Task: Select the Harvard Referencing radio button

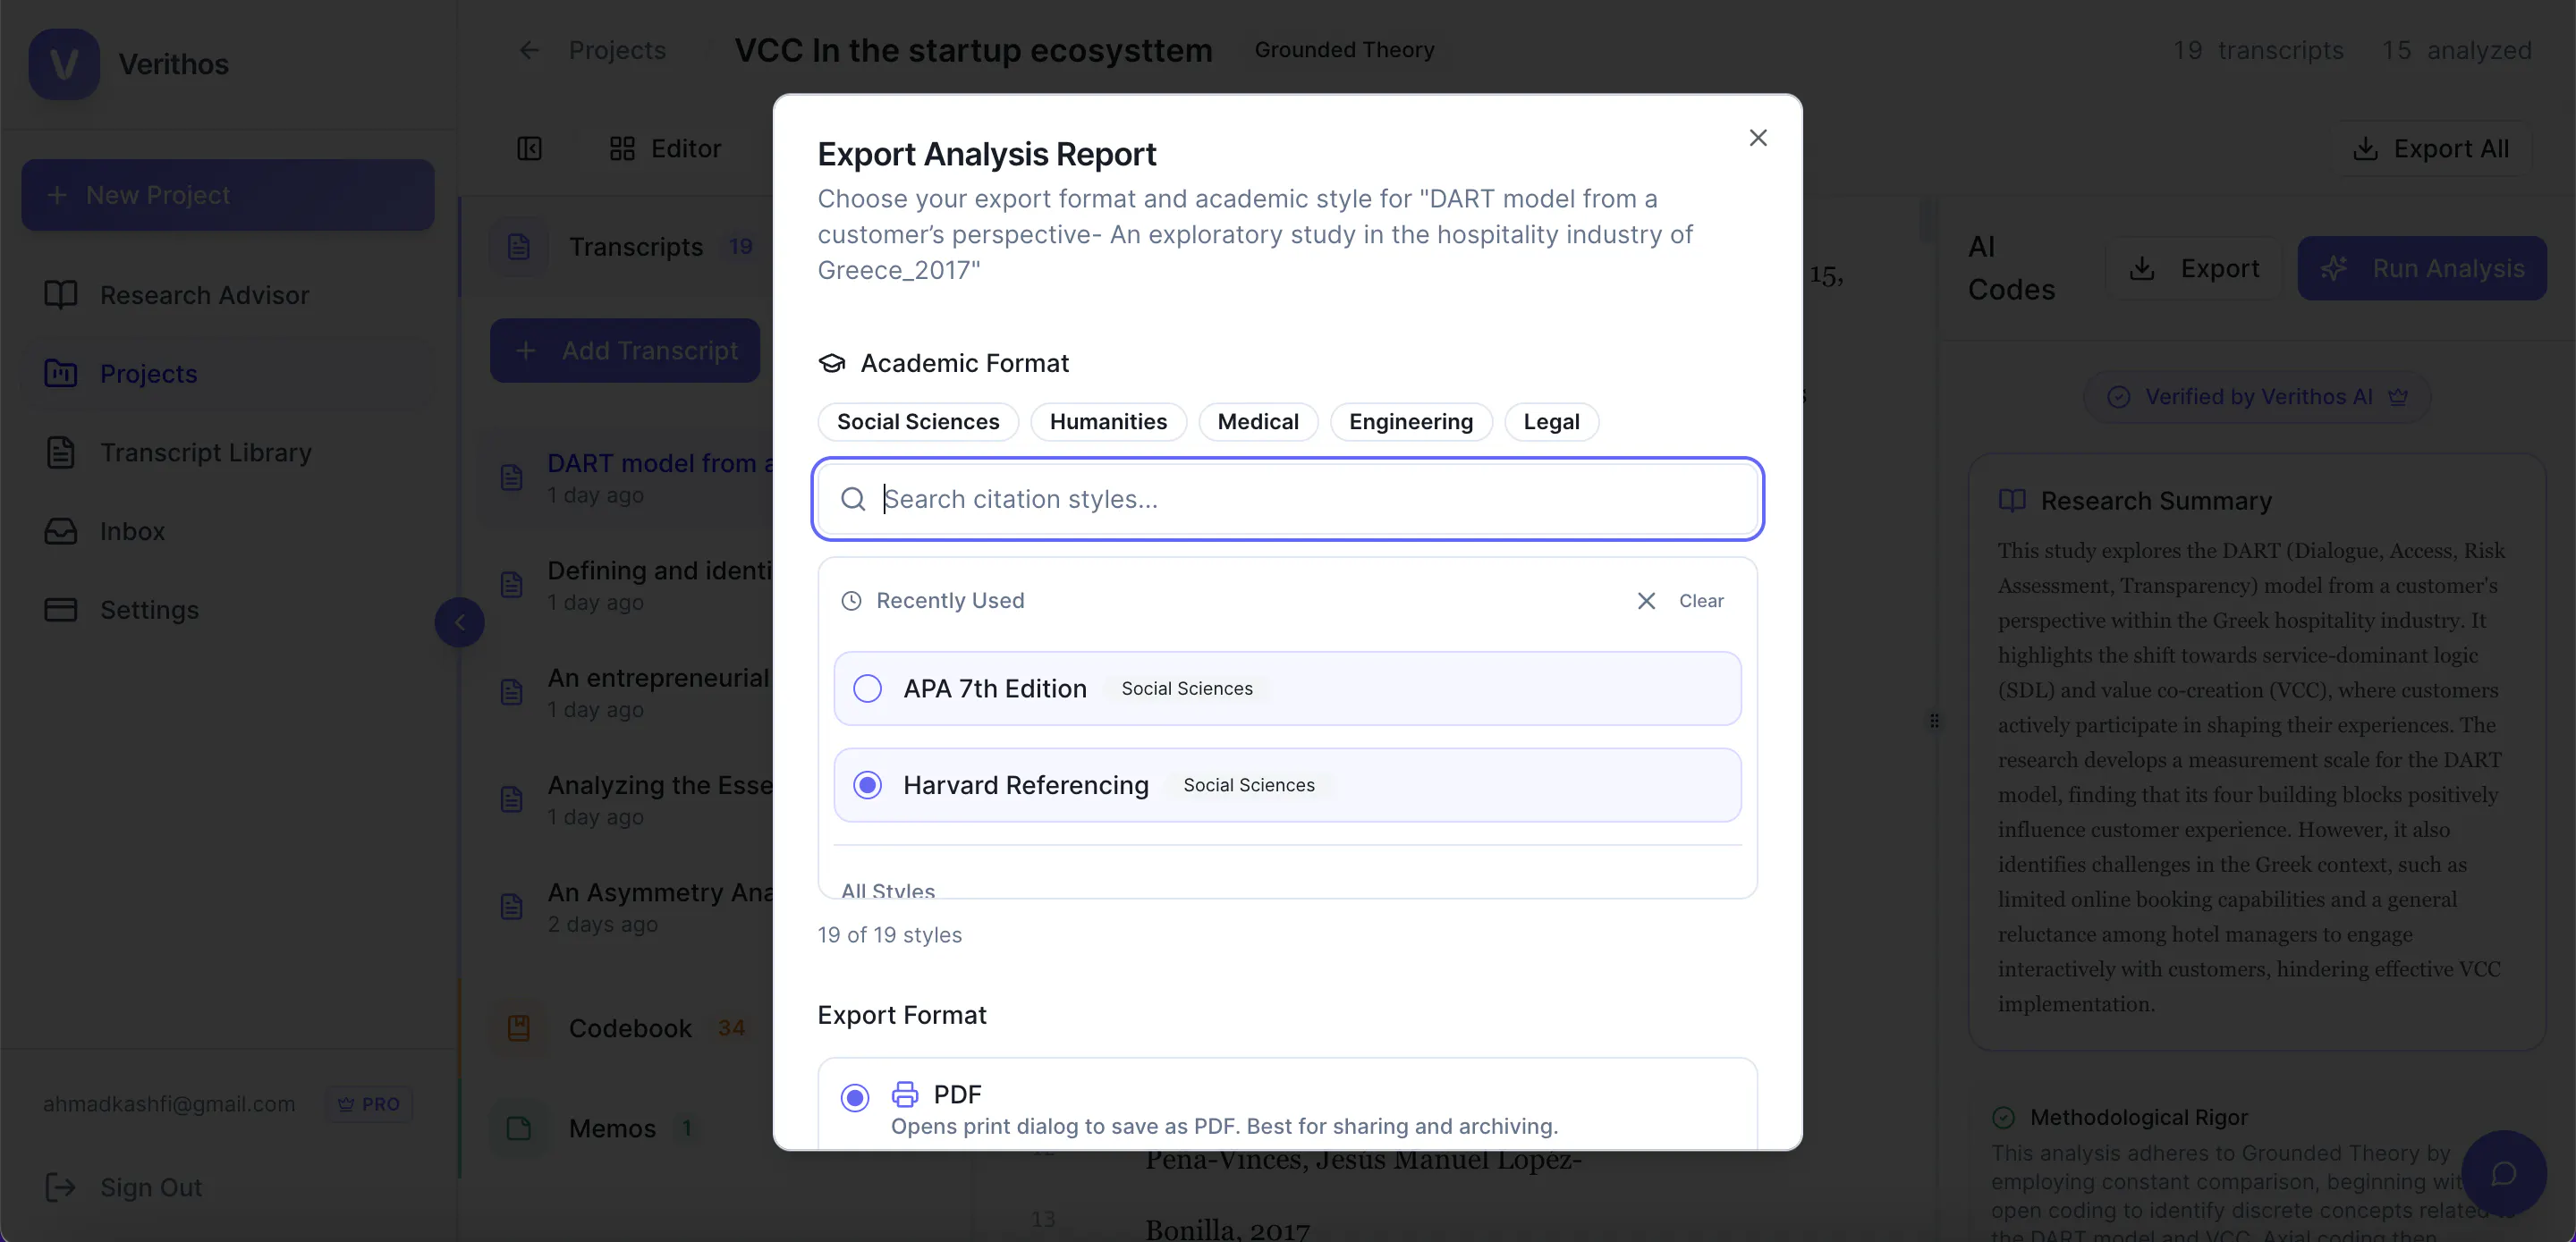Action: tap(868, 786)
